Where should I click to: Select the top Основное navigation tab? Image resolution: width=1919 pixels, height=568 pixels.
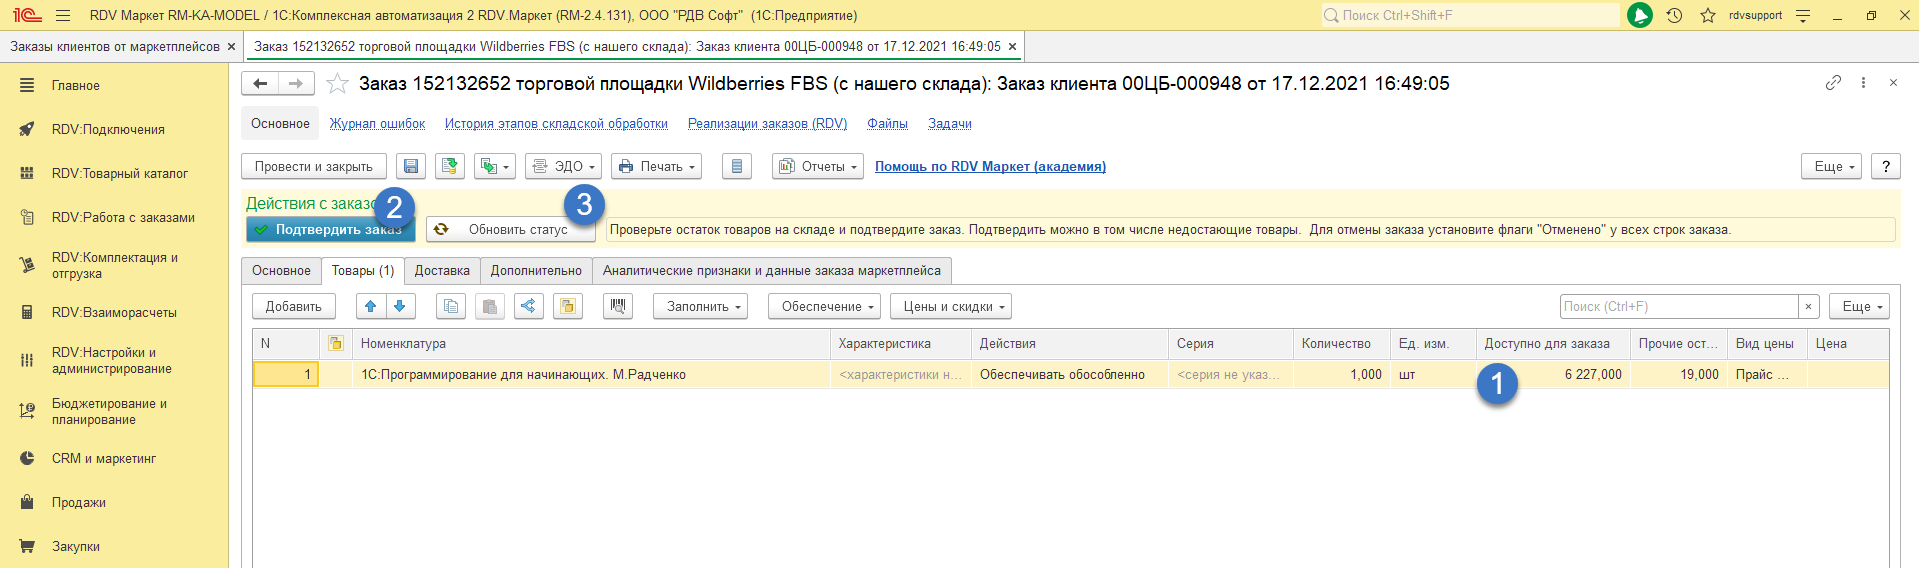pyautogui.click(x=280, y=124)
